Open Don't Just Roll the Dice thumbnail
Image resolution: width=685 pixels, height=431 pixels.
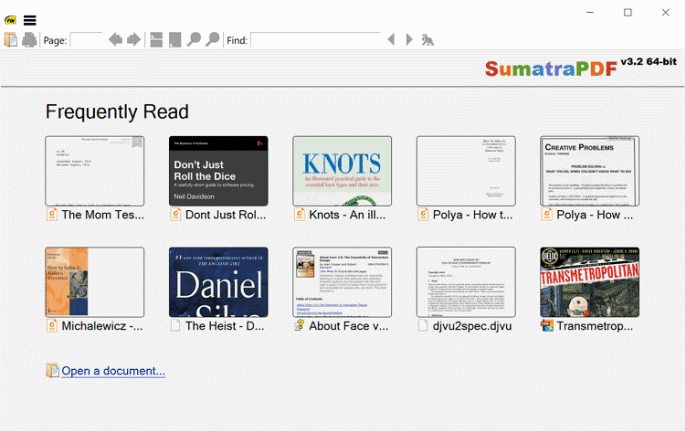point(218,171)
